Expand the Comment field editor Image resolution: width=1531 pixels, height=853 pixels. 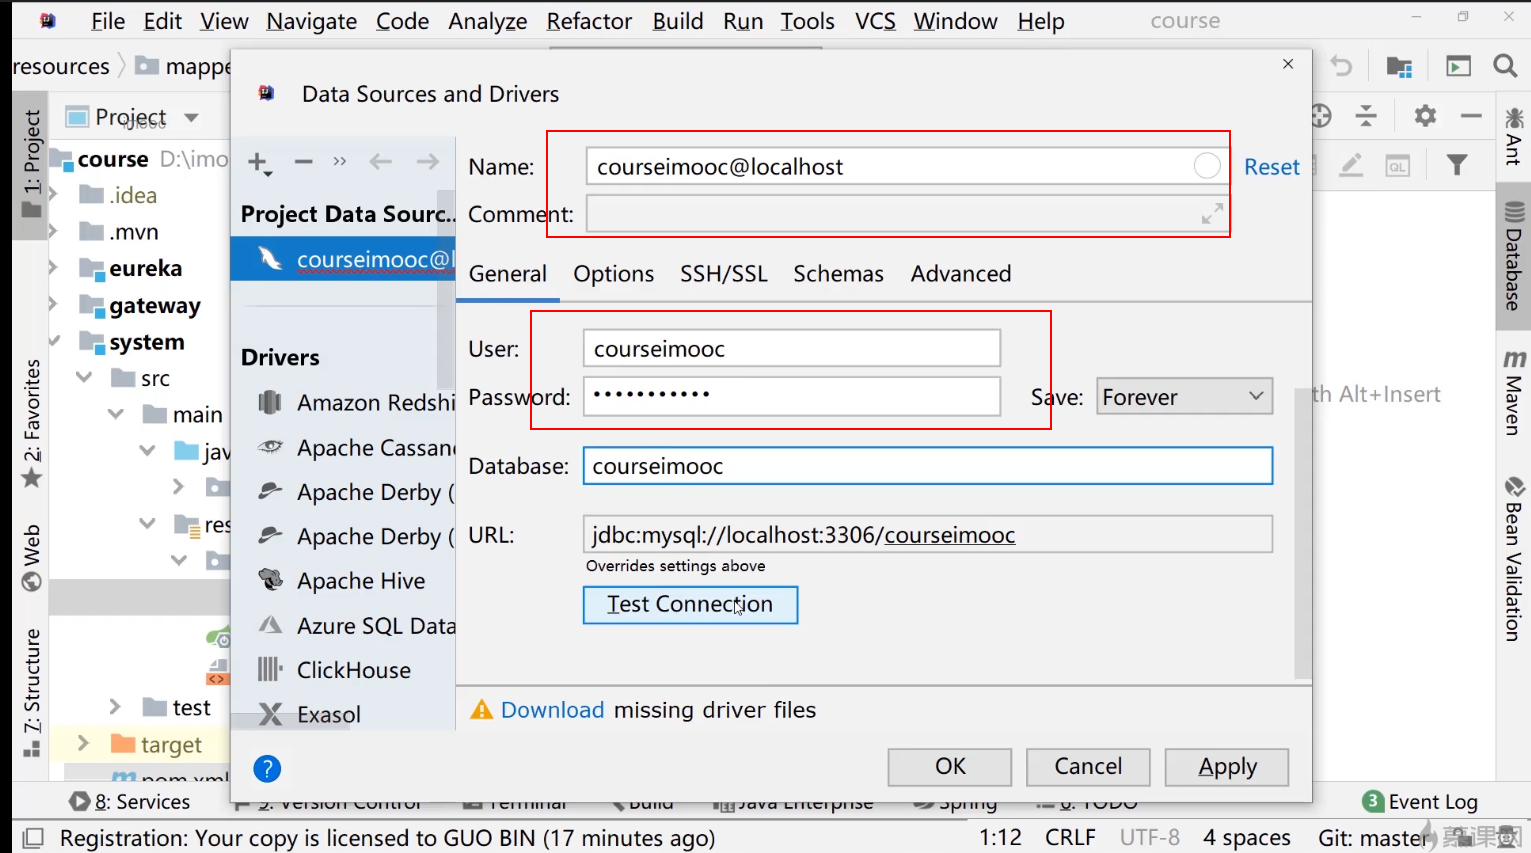coord(1212,214)
